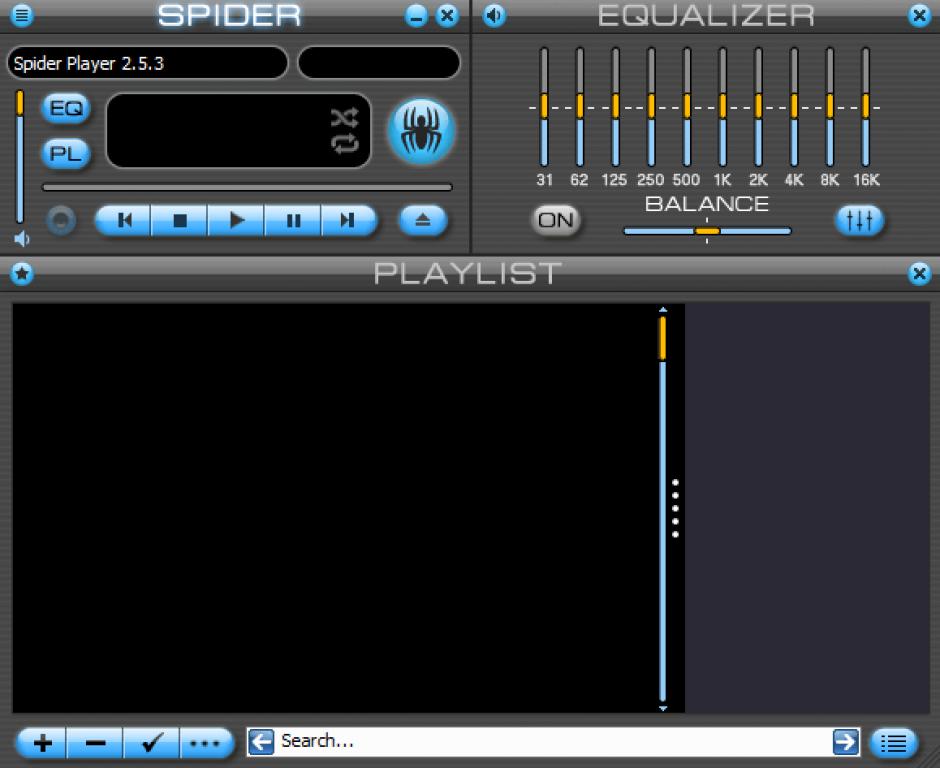This screenshot has width=940, height=768.
Task: Click the 4K equalizer band slider
Action: pos(794,107)
